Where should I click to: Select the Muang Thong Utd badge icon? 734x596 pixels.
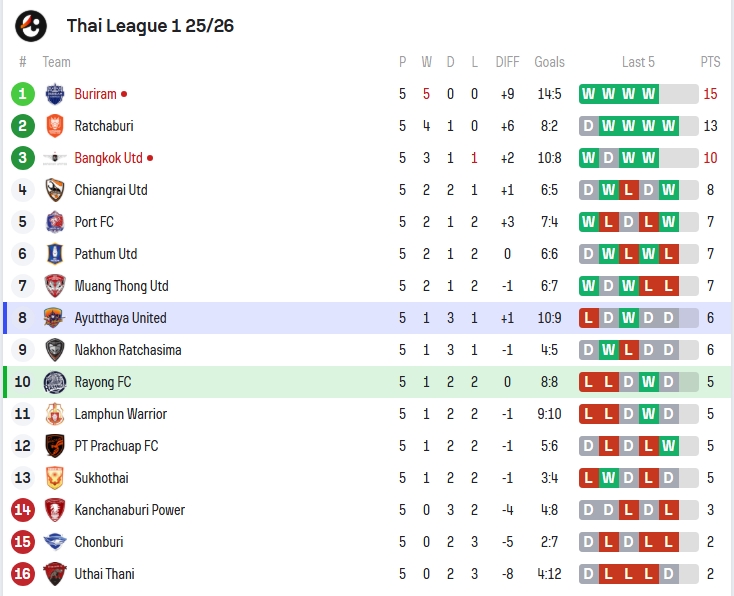coord(55,286)
